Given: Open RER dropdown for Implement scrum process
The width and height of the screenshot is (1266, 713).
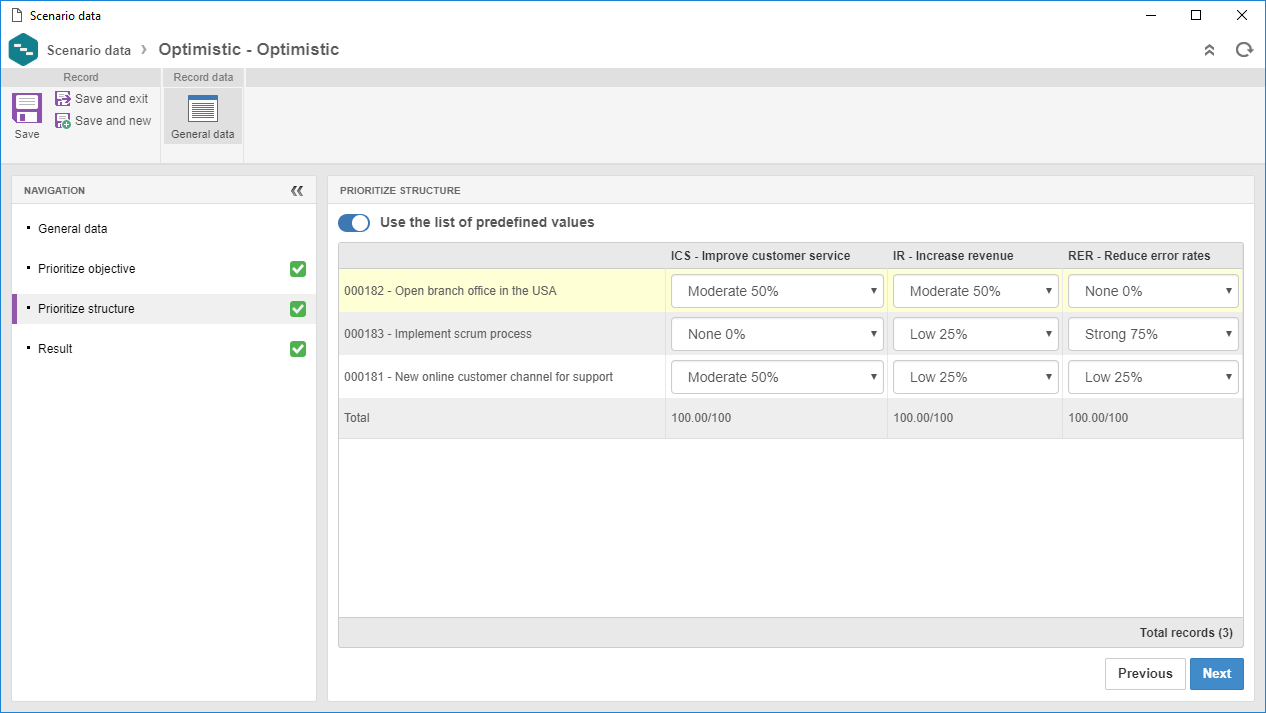Looking at the screenshot, I should pos(1153,334).
